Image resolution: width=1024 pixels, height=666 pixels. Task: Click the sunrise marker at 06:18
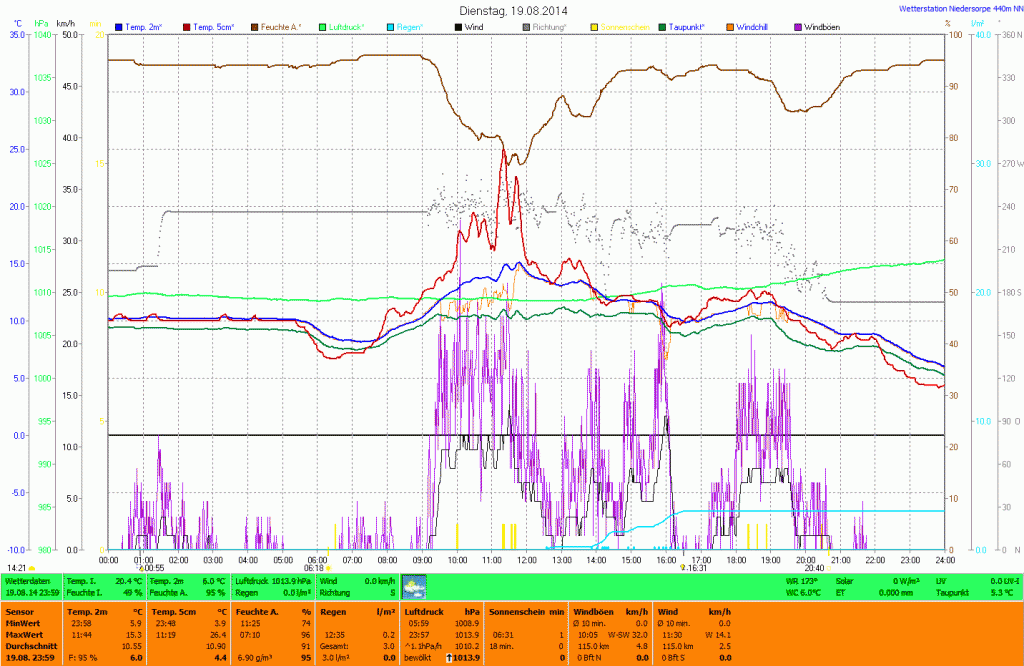[328, 568]
